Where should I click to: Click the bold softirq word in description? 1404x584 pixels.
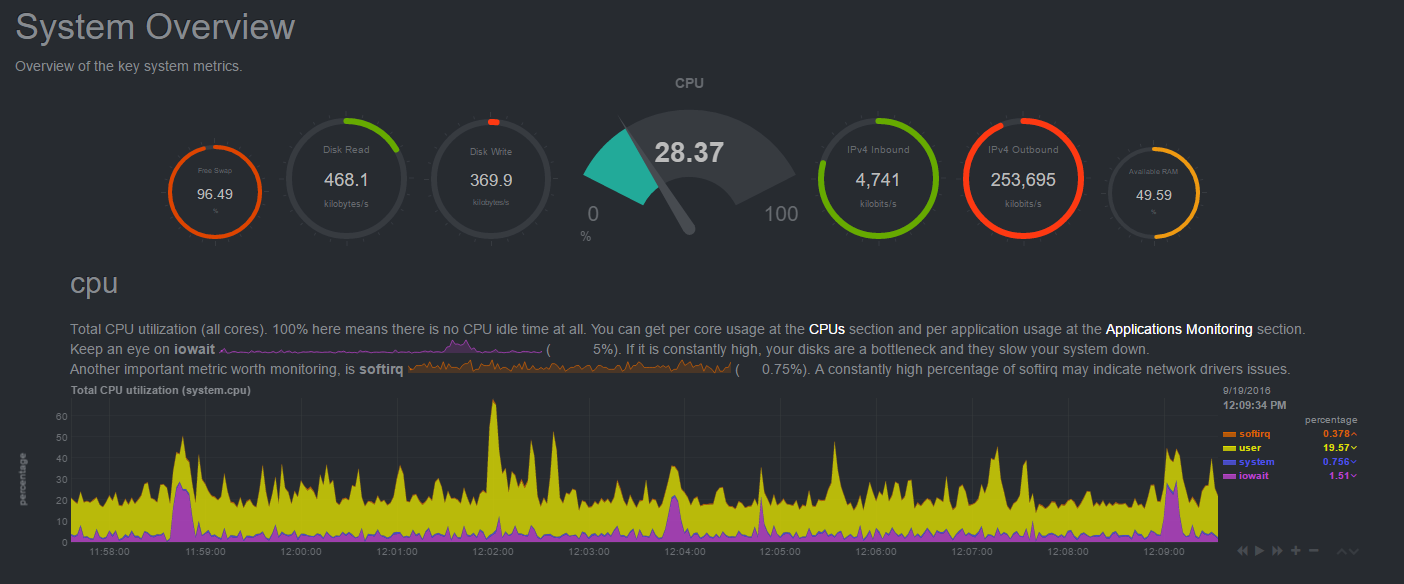[x=381, y=369]
